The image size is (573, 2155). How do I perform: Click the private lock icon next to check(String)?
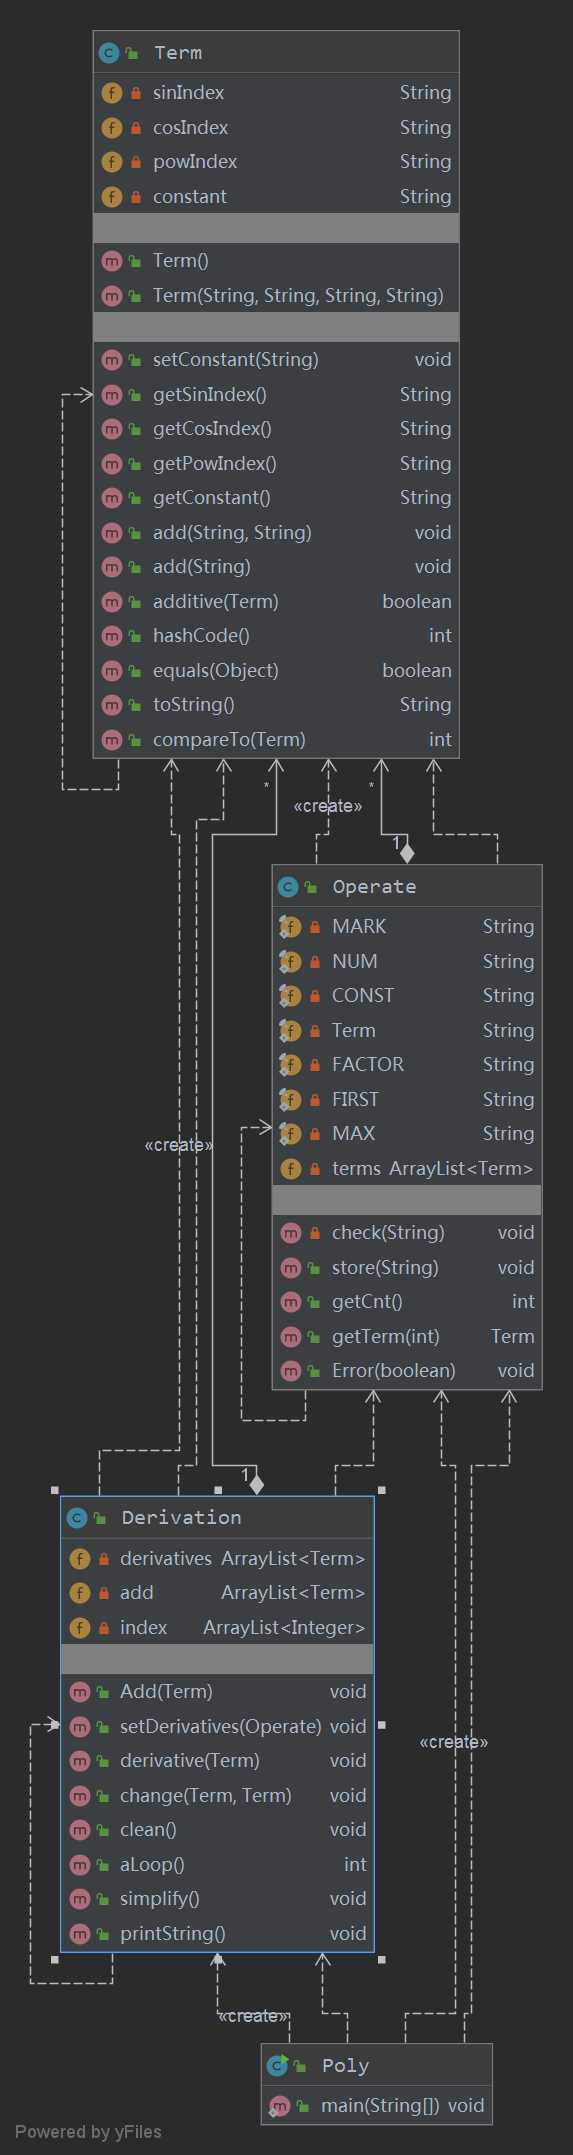(x=315, y=1234)
